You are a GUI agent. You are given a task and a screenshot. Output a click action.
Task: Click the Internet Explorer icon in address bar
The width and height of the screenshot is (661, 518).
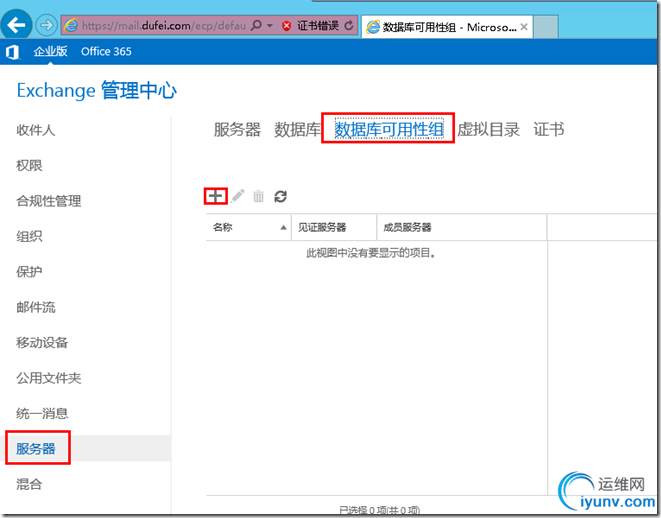click(x=71, y=26)
